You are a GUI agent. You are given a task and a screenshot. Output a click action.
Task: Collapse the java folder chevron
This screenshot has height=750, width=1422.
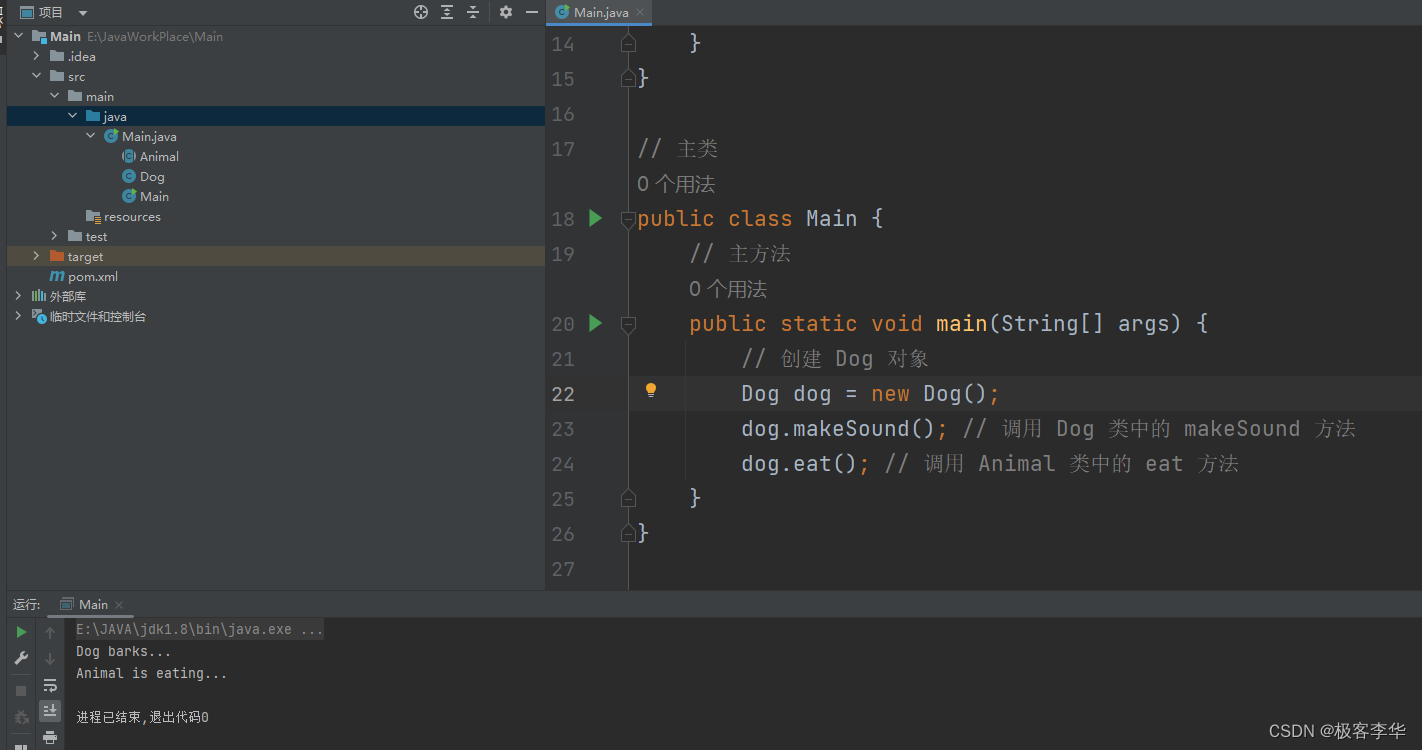click(x=73, y=116)
